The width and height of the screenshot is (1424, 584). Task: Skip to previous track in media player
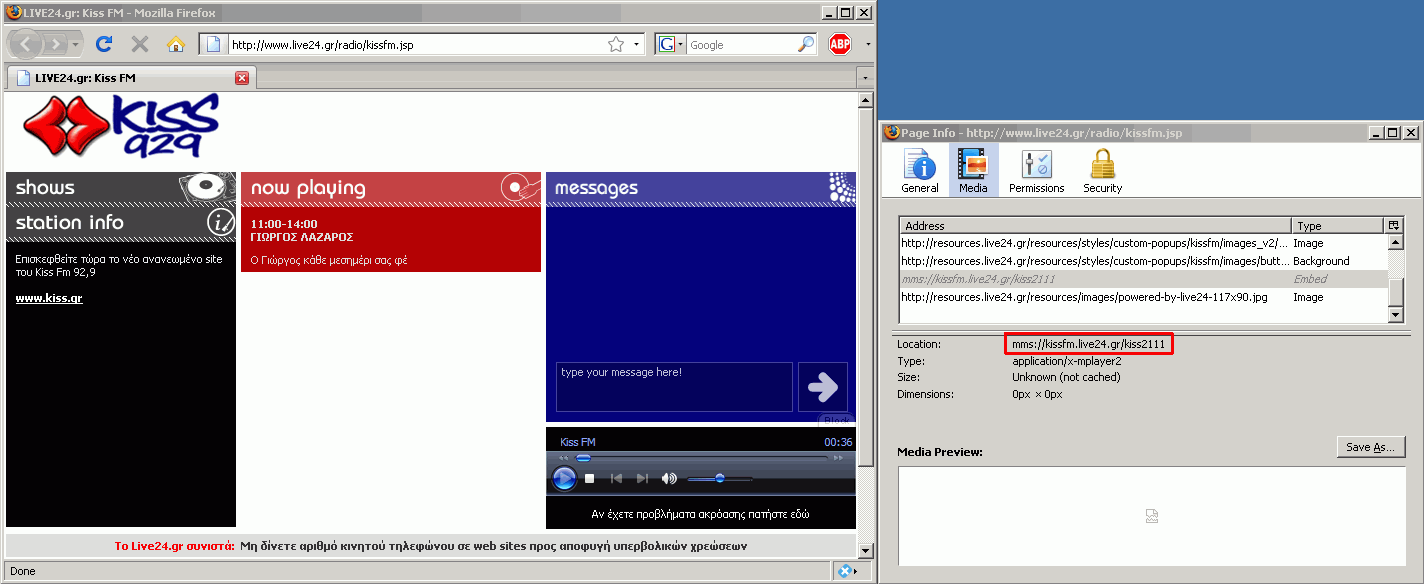point(617,479)
